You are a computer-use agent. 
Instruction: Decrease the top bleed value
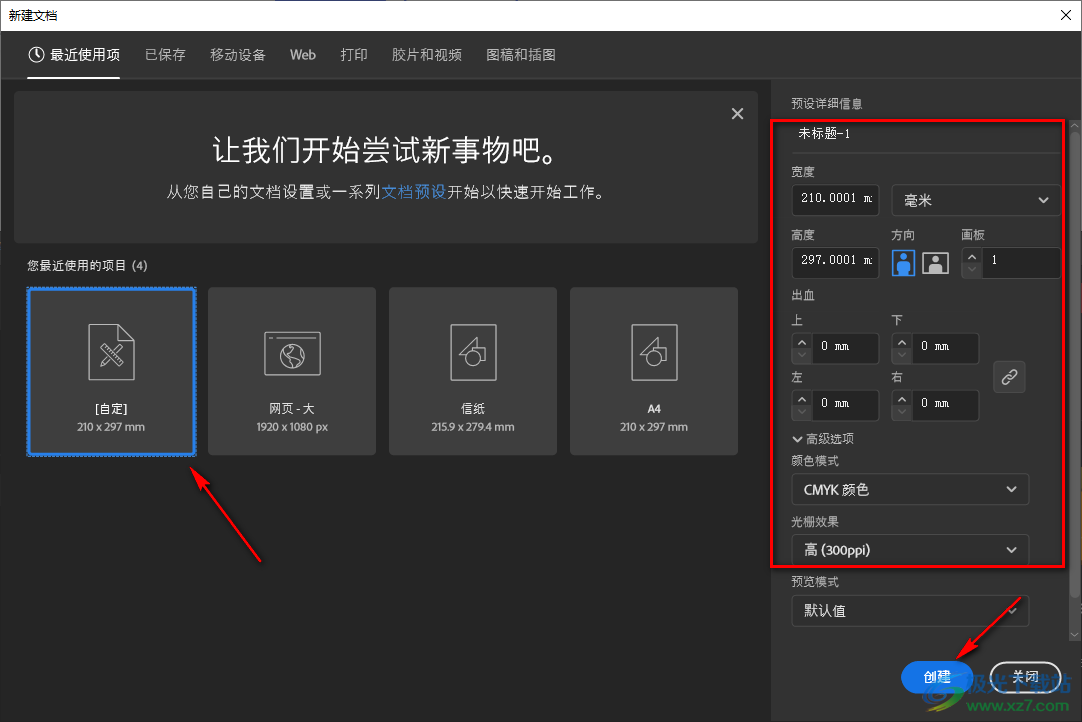click(x=801, y=355)
